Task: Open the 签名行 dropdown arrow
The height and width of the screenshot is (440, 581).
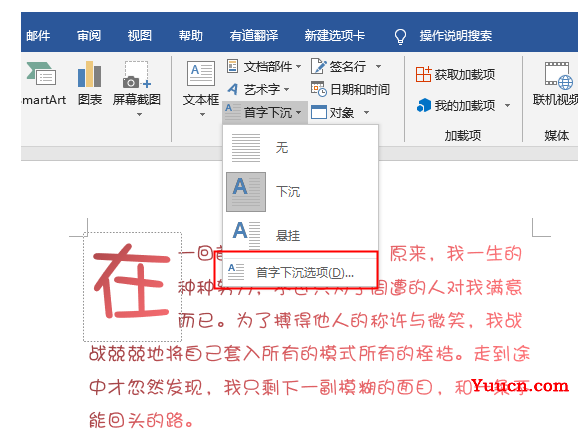Action: coord(378,67)
